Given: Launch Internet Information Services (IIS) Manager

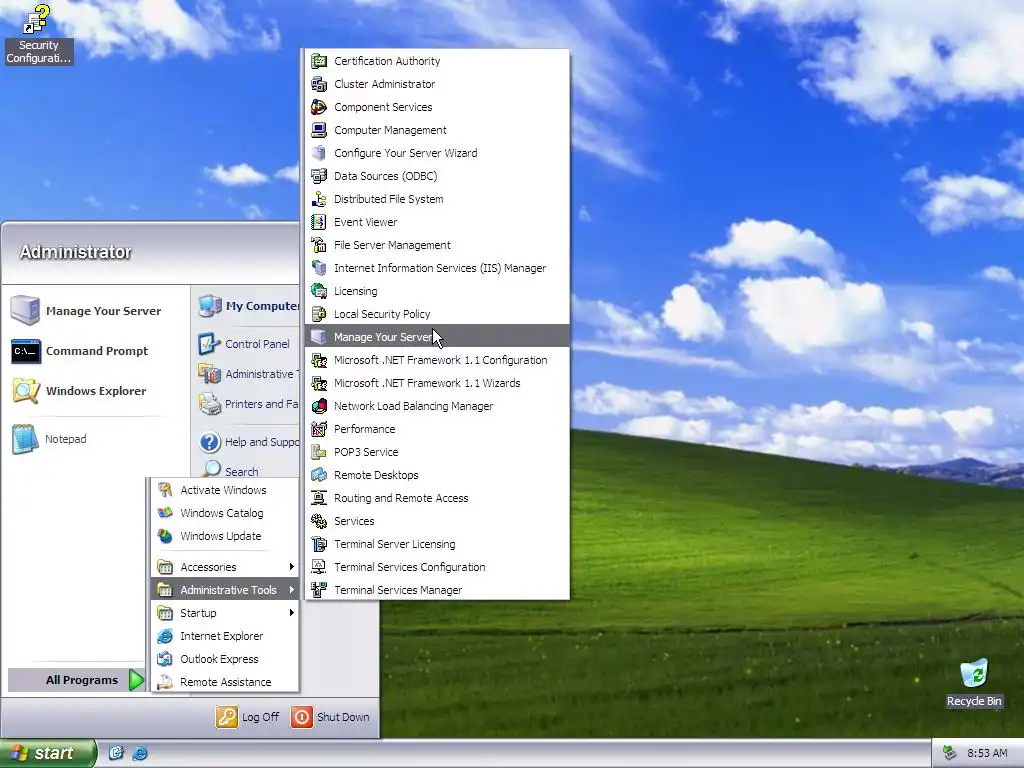Looking at the screenshot, I should click(437, 268).
